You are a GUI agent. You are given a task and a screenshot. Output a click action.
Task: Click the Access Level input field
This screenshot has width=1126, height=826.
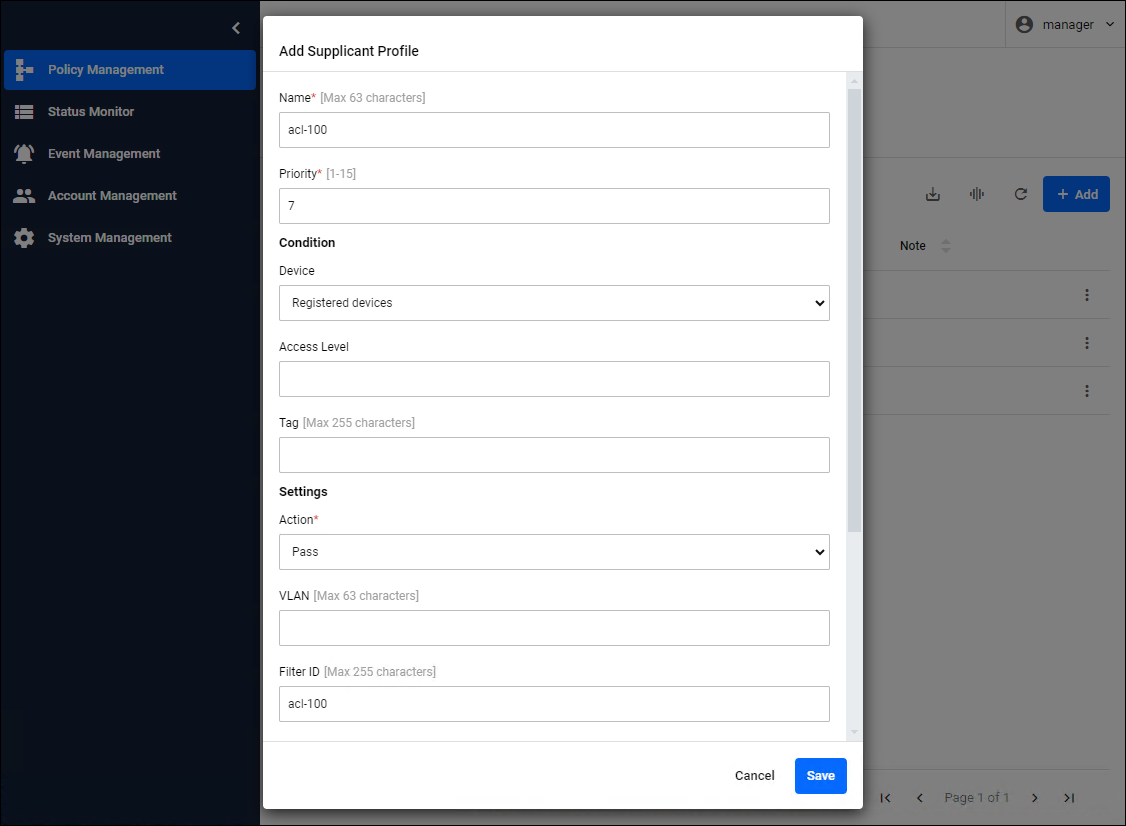[554, 379]
